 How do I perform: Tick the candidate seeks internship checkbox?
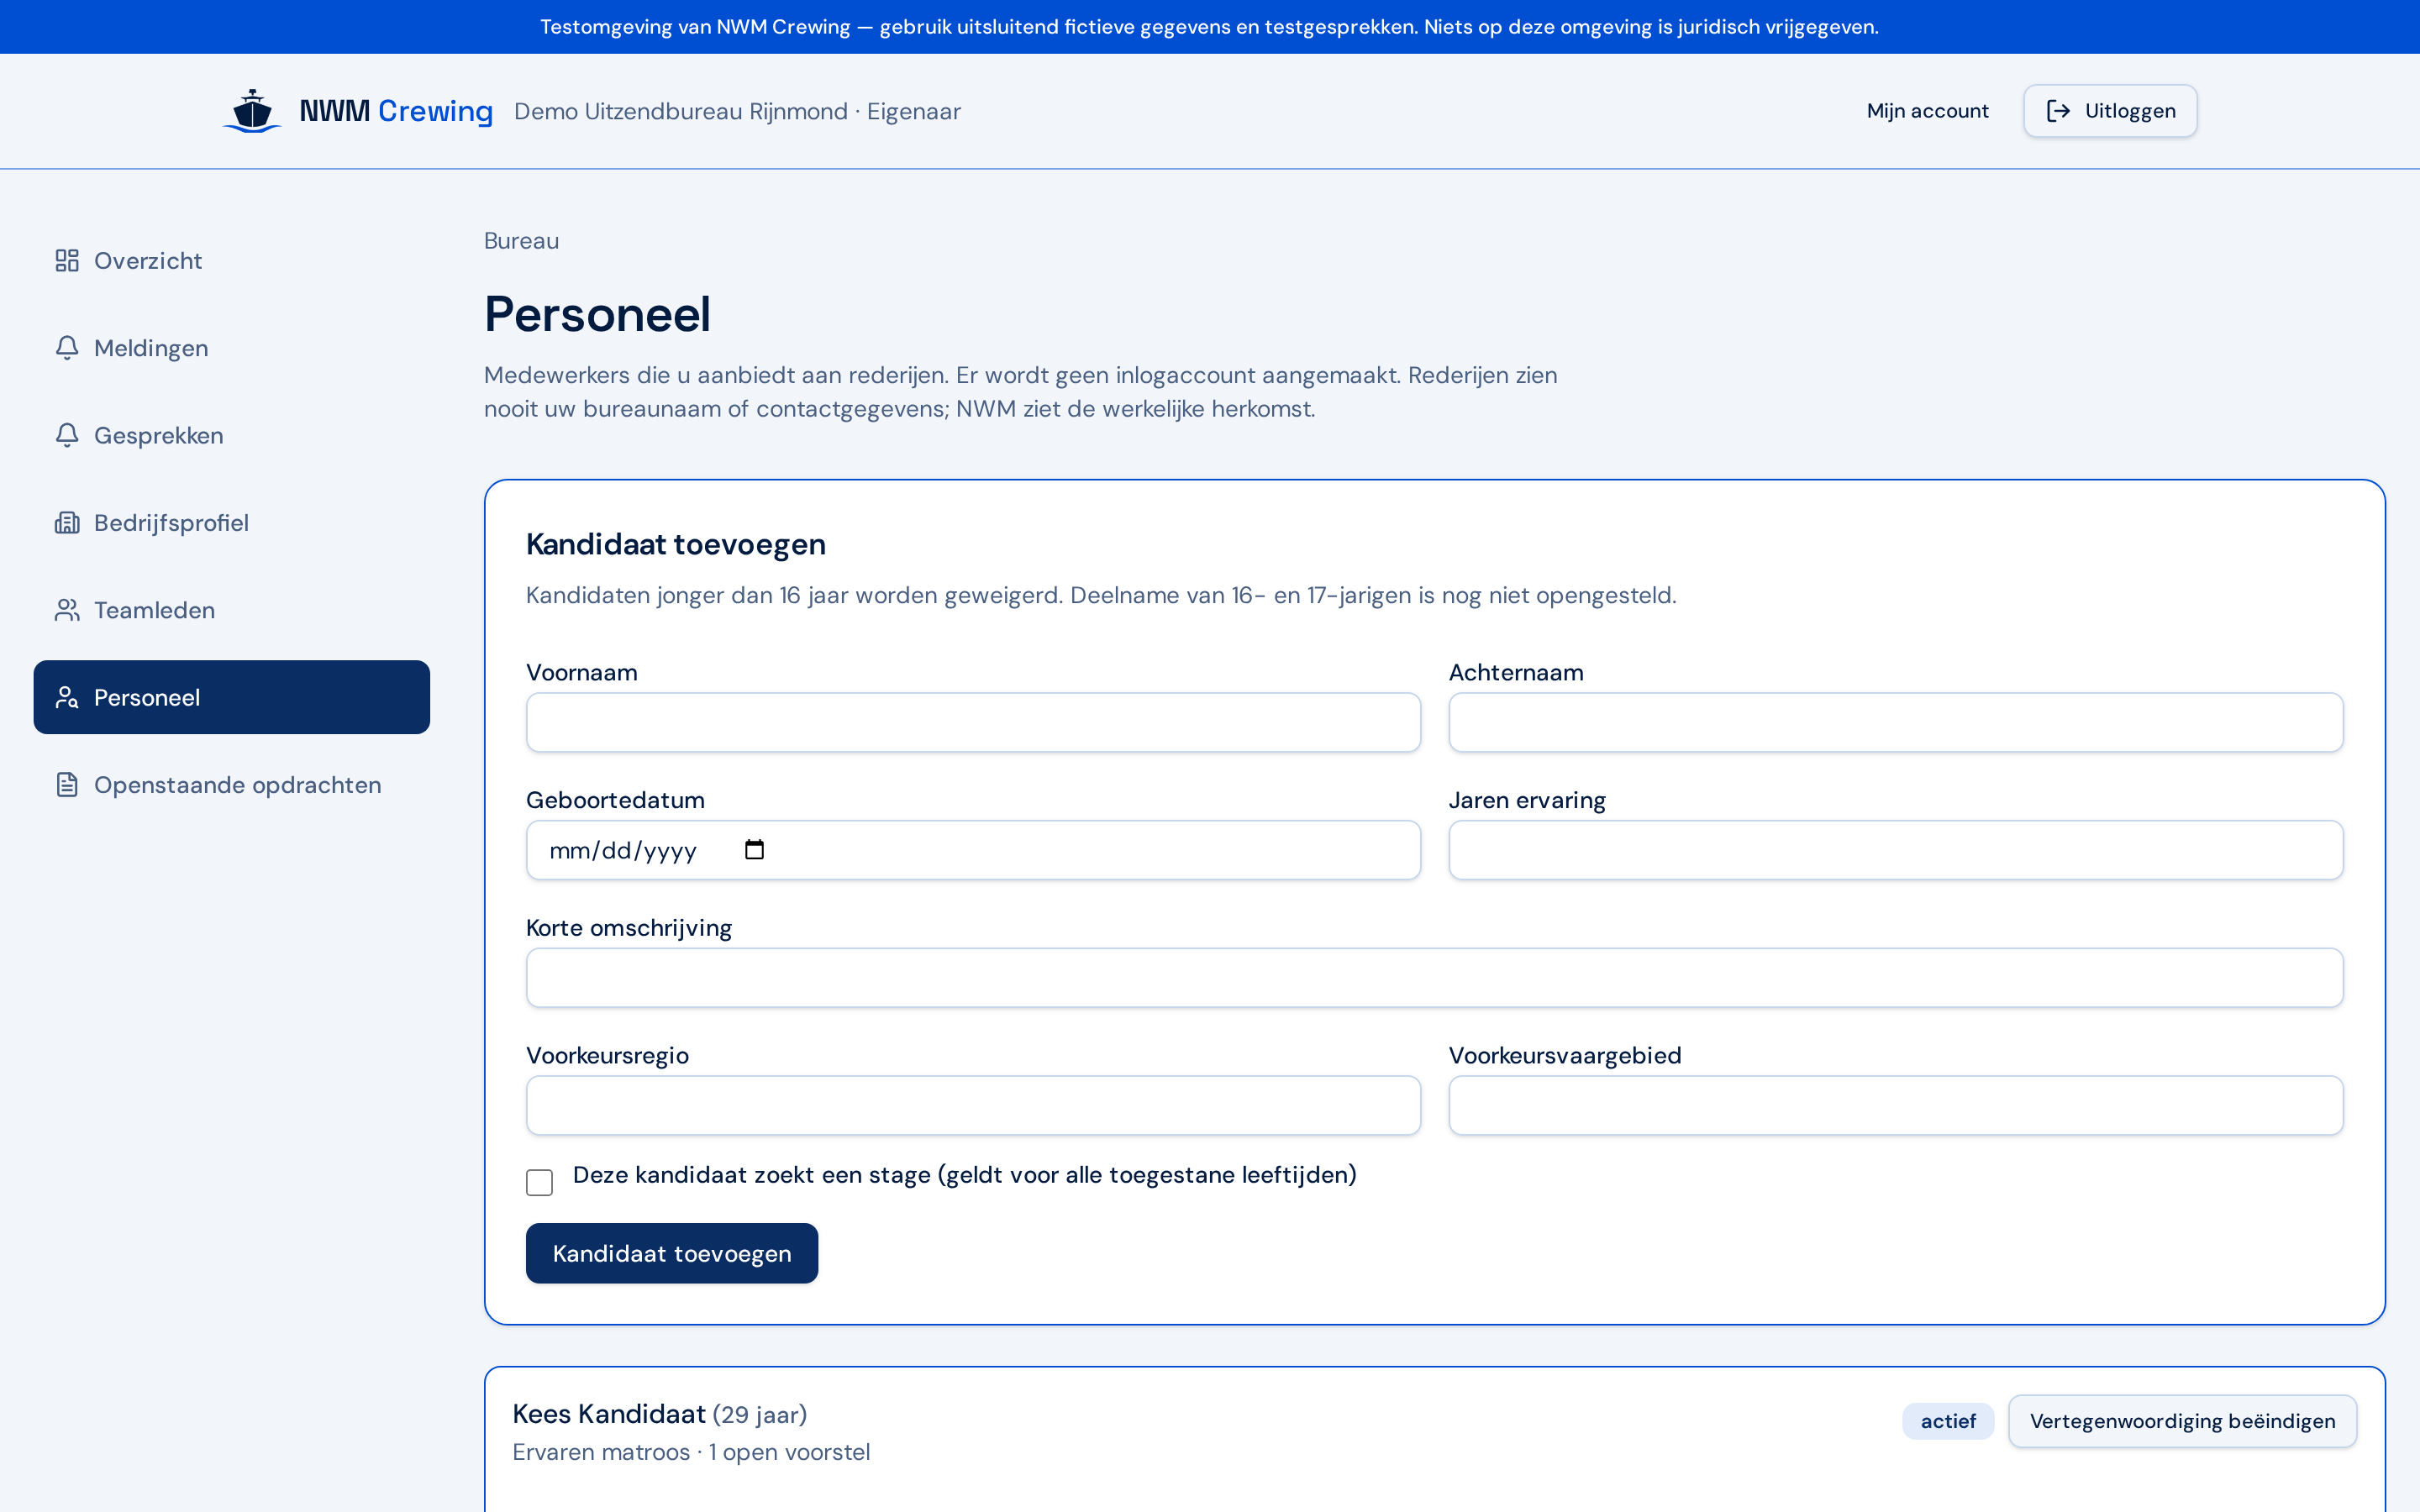pyautogui.click(x=539, y=1182)
